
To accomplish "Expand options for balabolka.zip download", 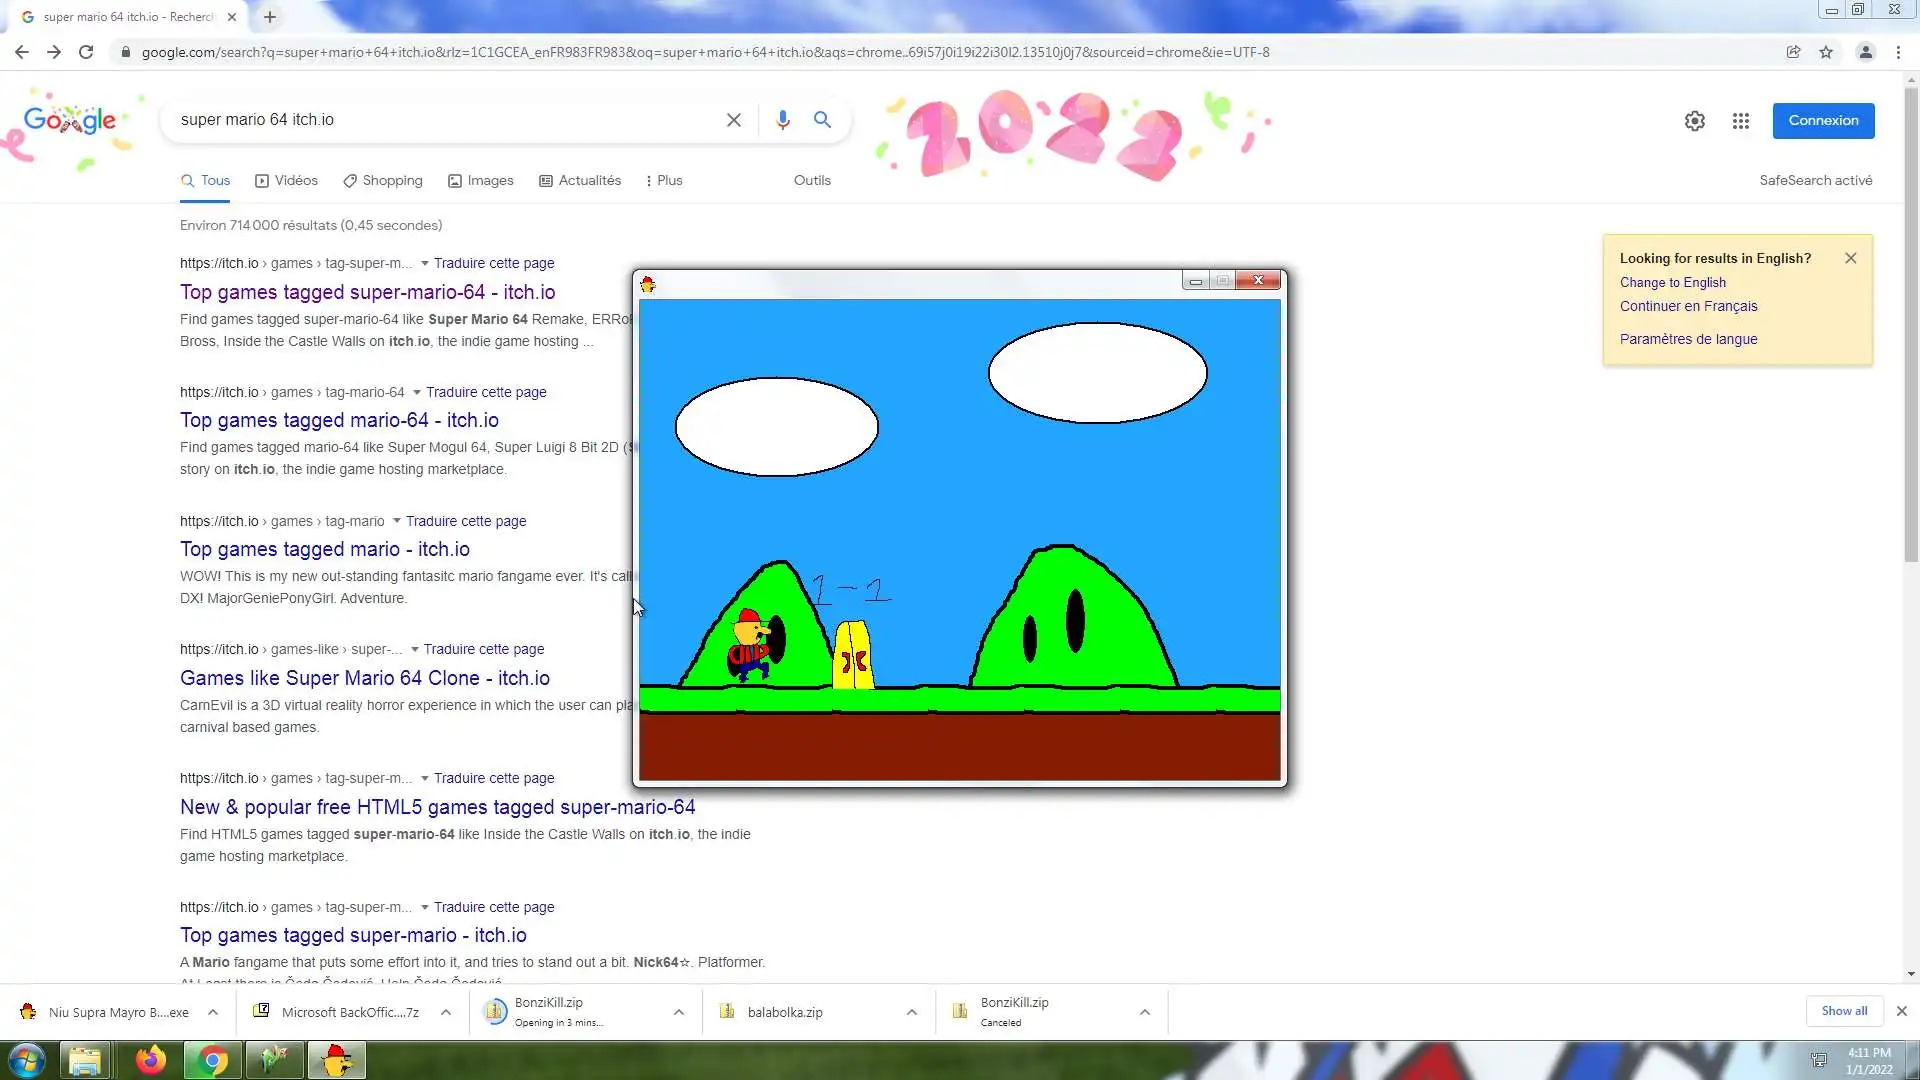I will tap(911, 1012).
